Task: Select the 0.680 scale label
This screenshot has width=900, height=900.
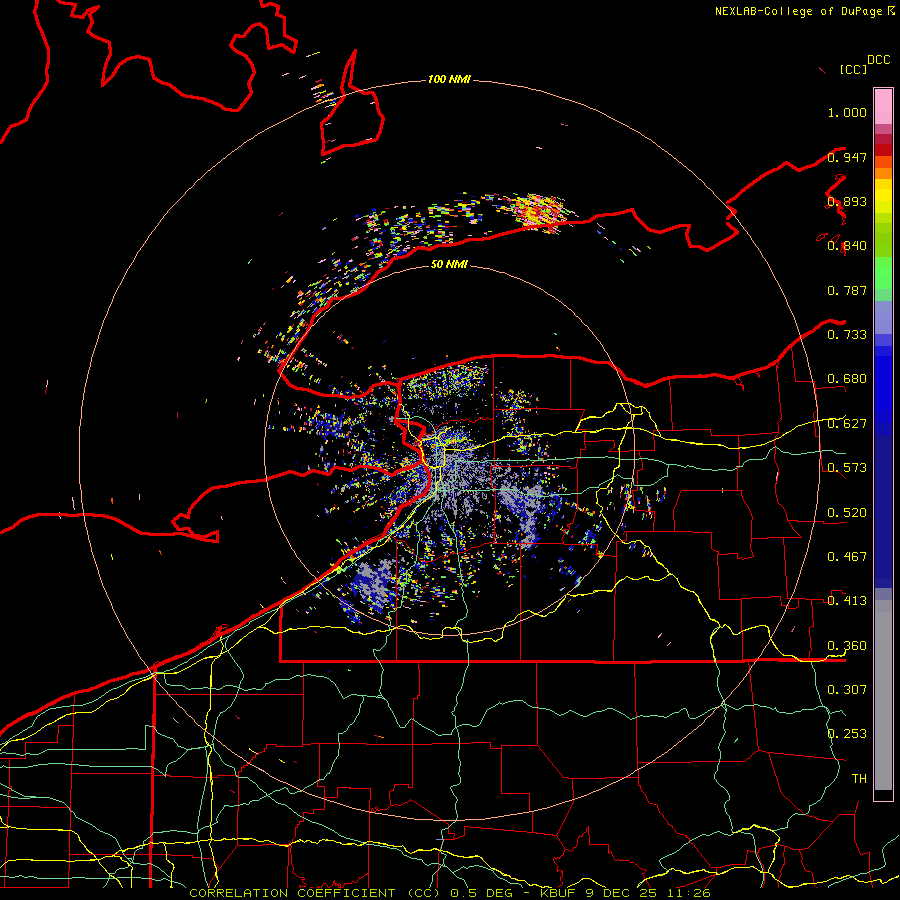Action: [x=847, y=379]
